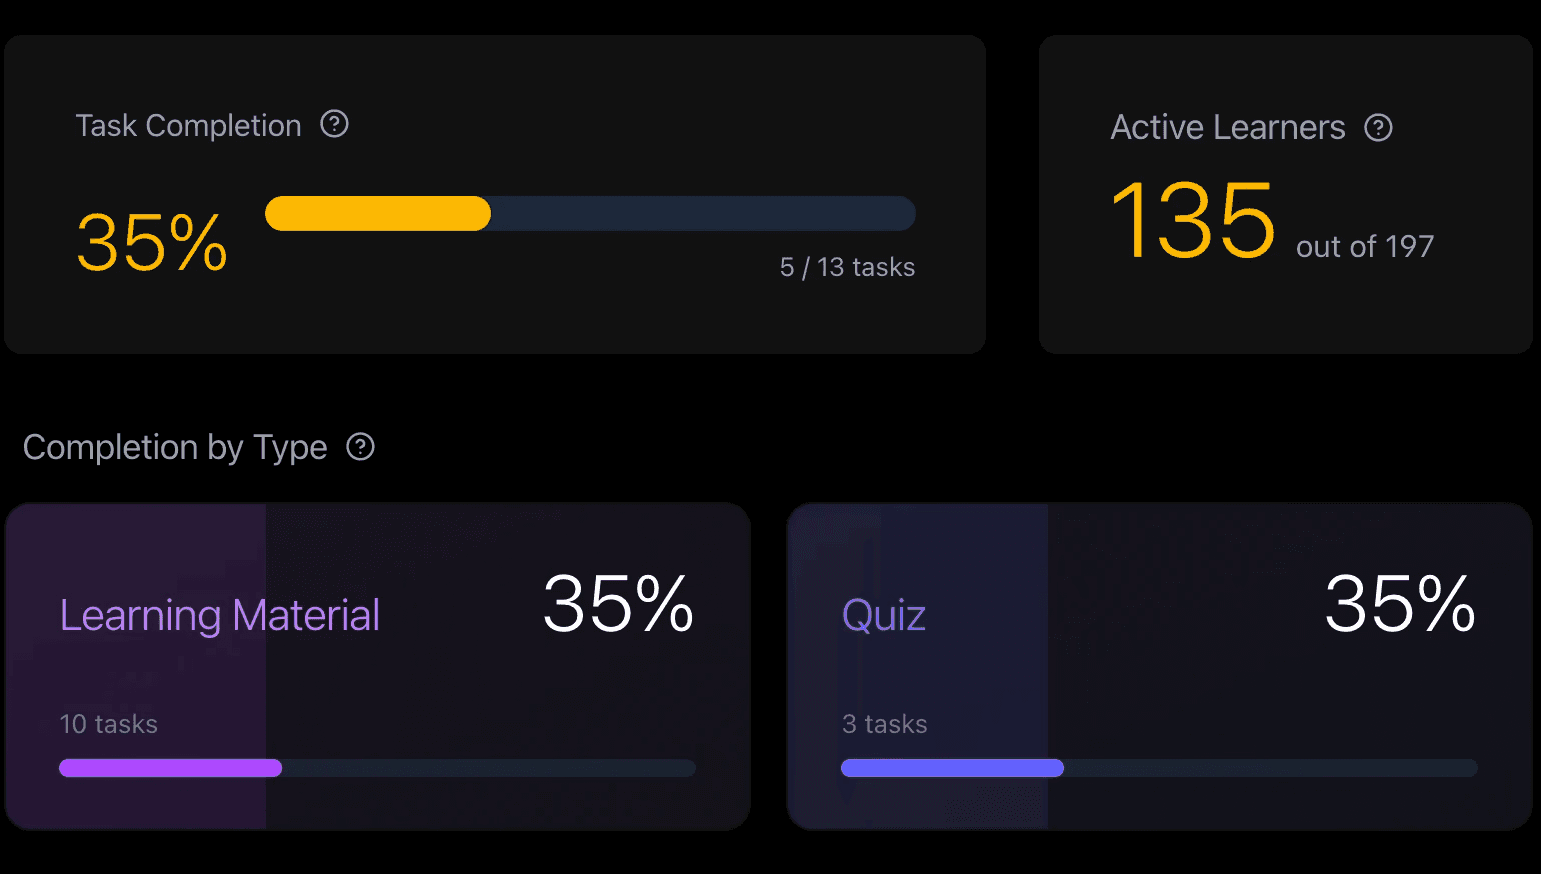Select the purple Learning Material progress bar
The image size is (1541, 874).
click(377, 768)
